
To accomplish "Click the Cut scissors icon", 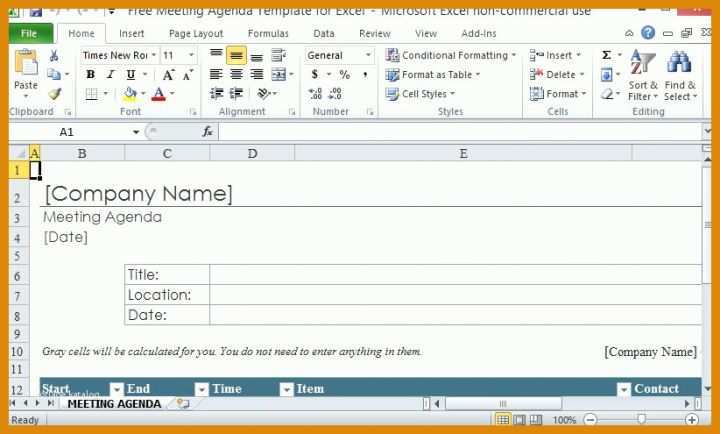I will (x=54, y=56).
